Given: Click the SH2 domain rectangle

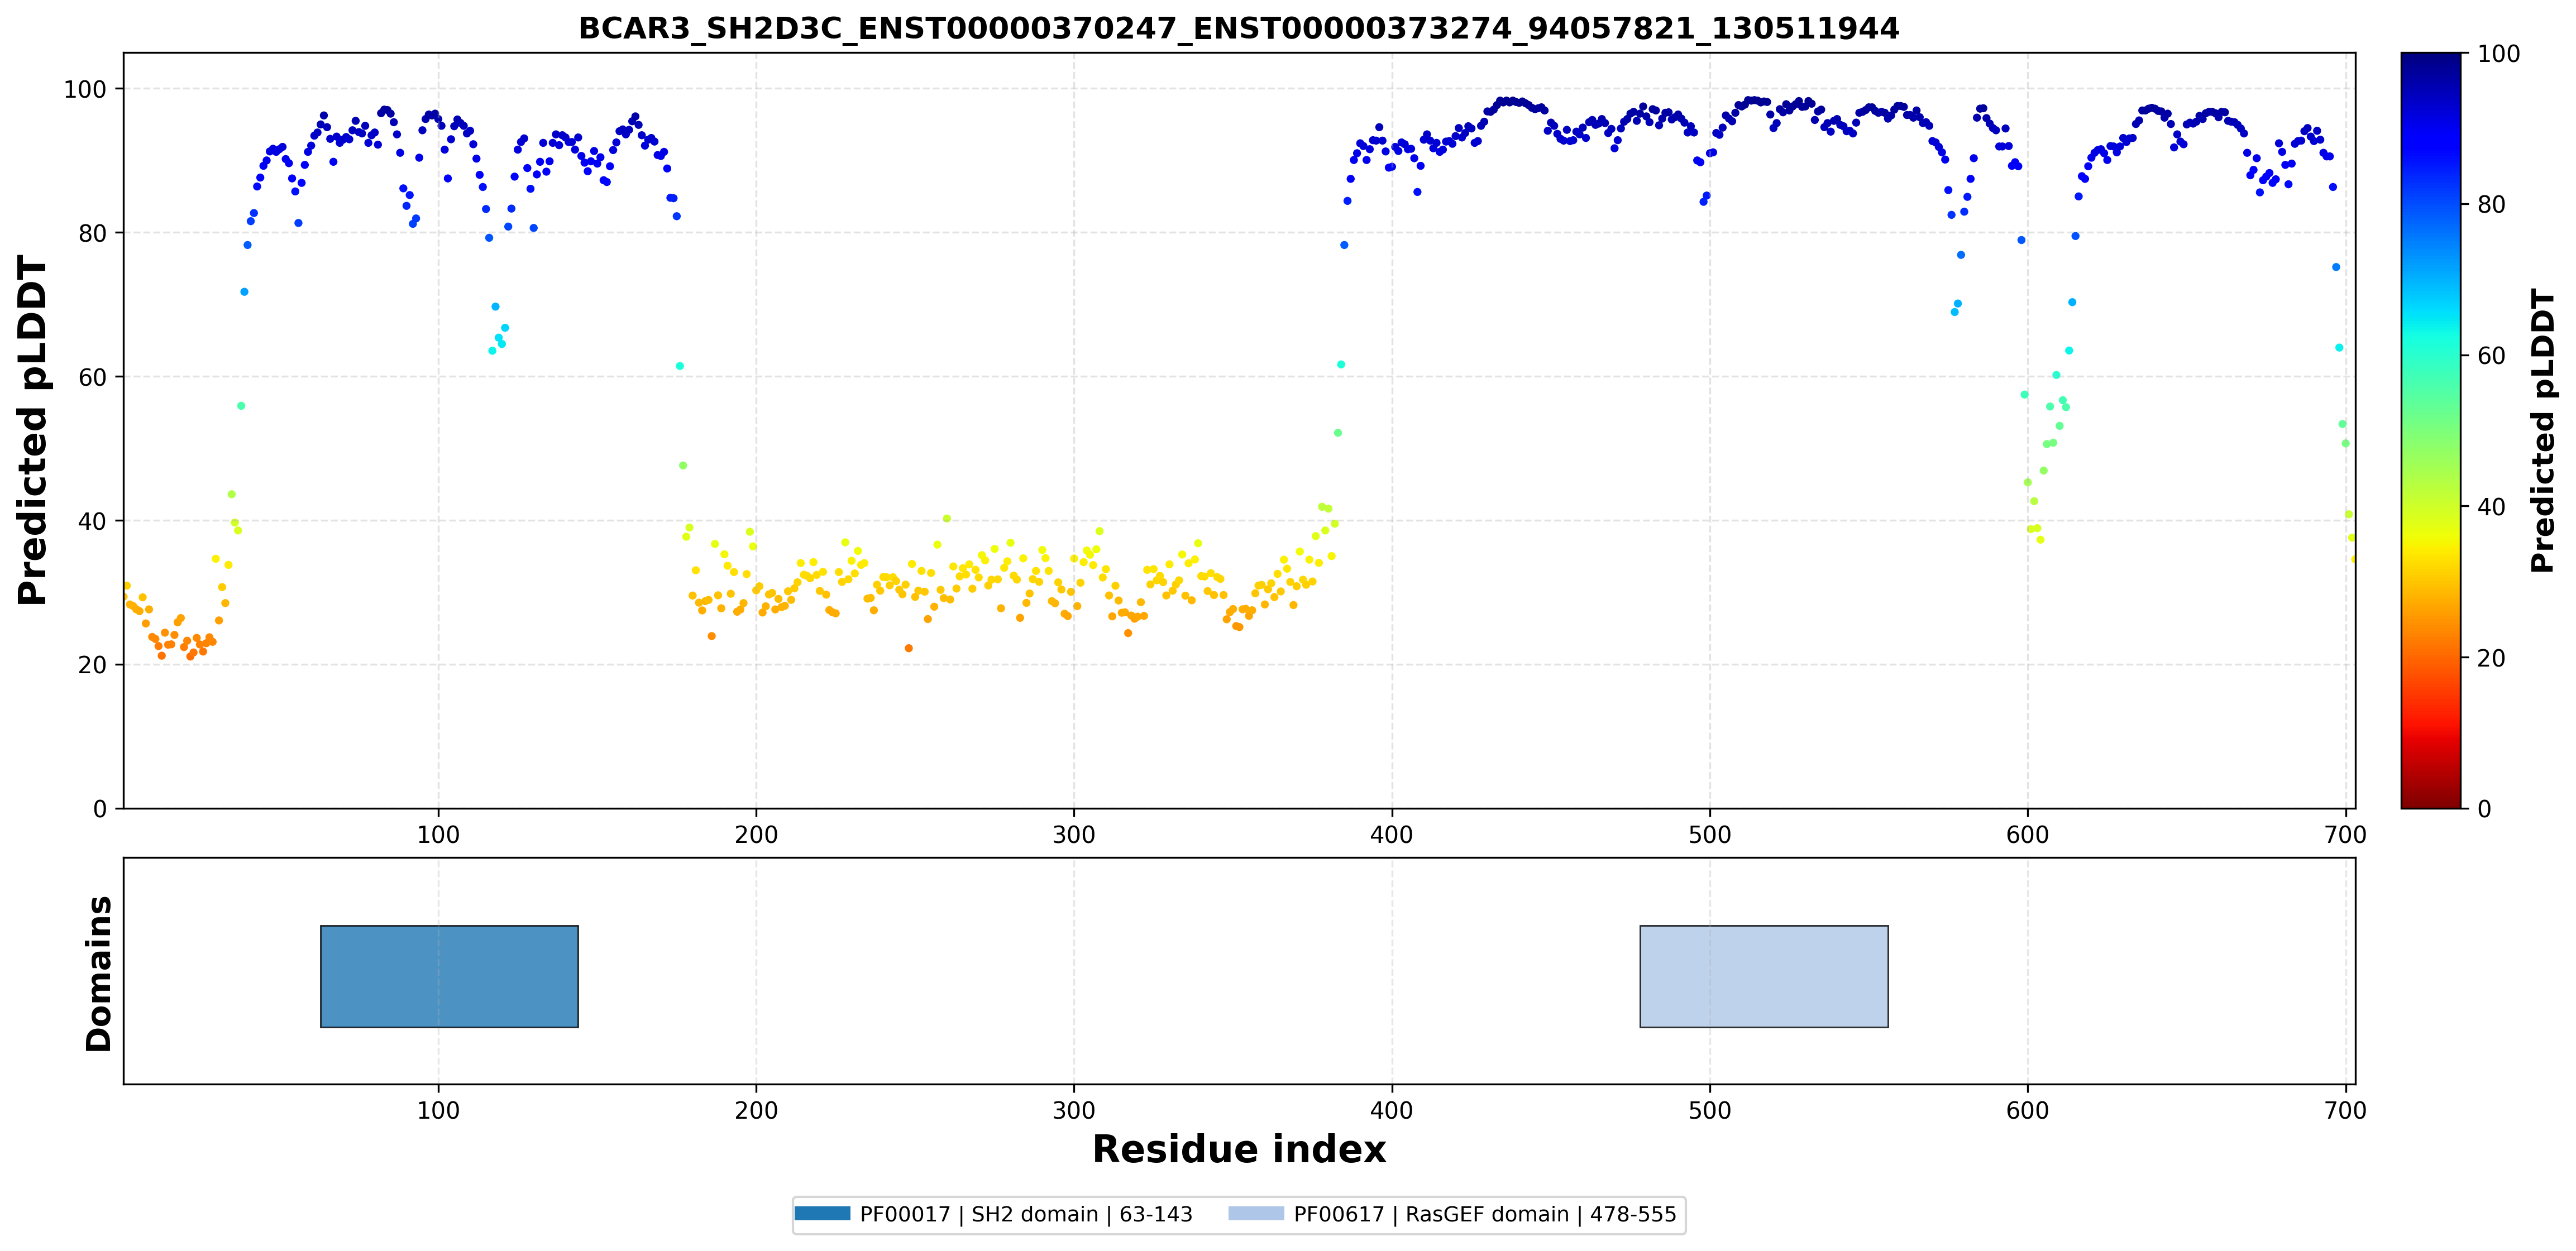Looking at the screenshot, I should (449, 976).
